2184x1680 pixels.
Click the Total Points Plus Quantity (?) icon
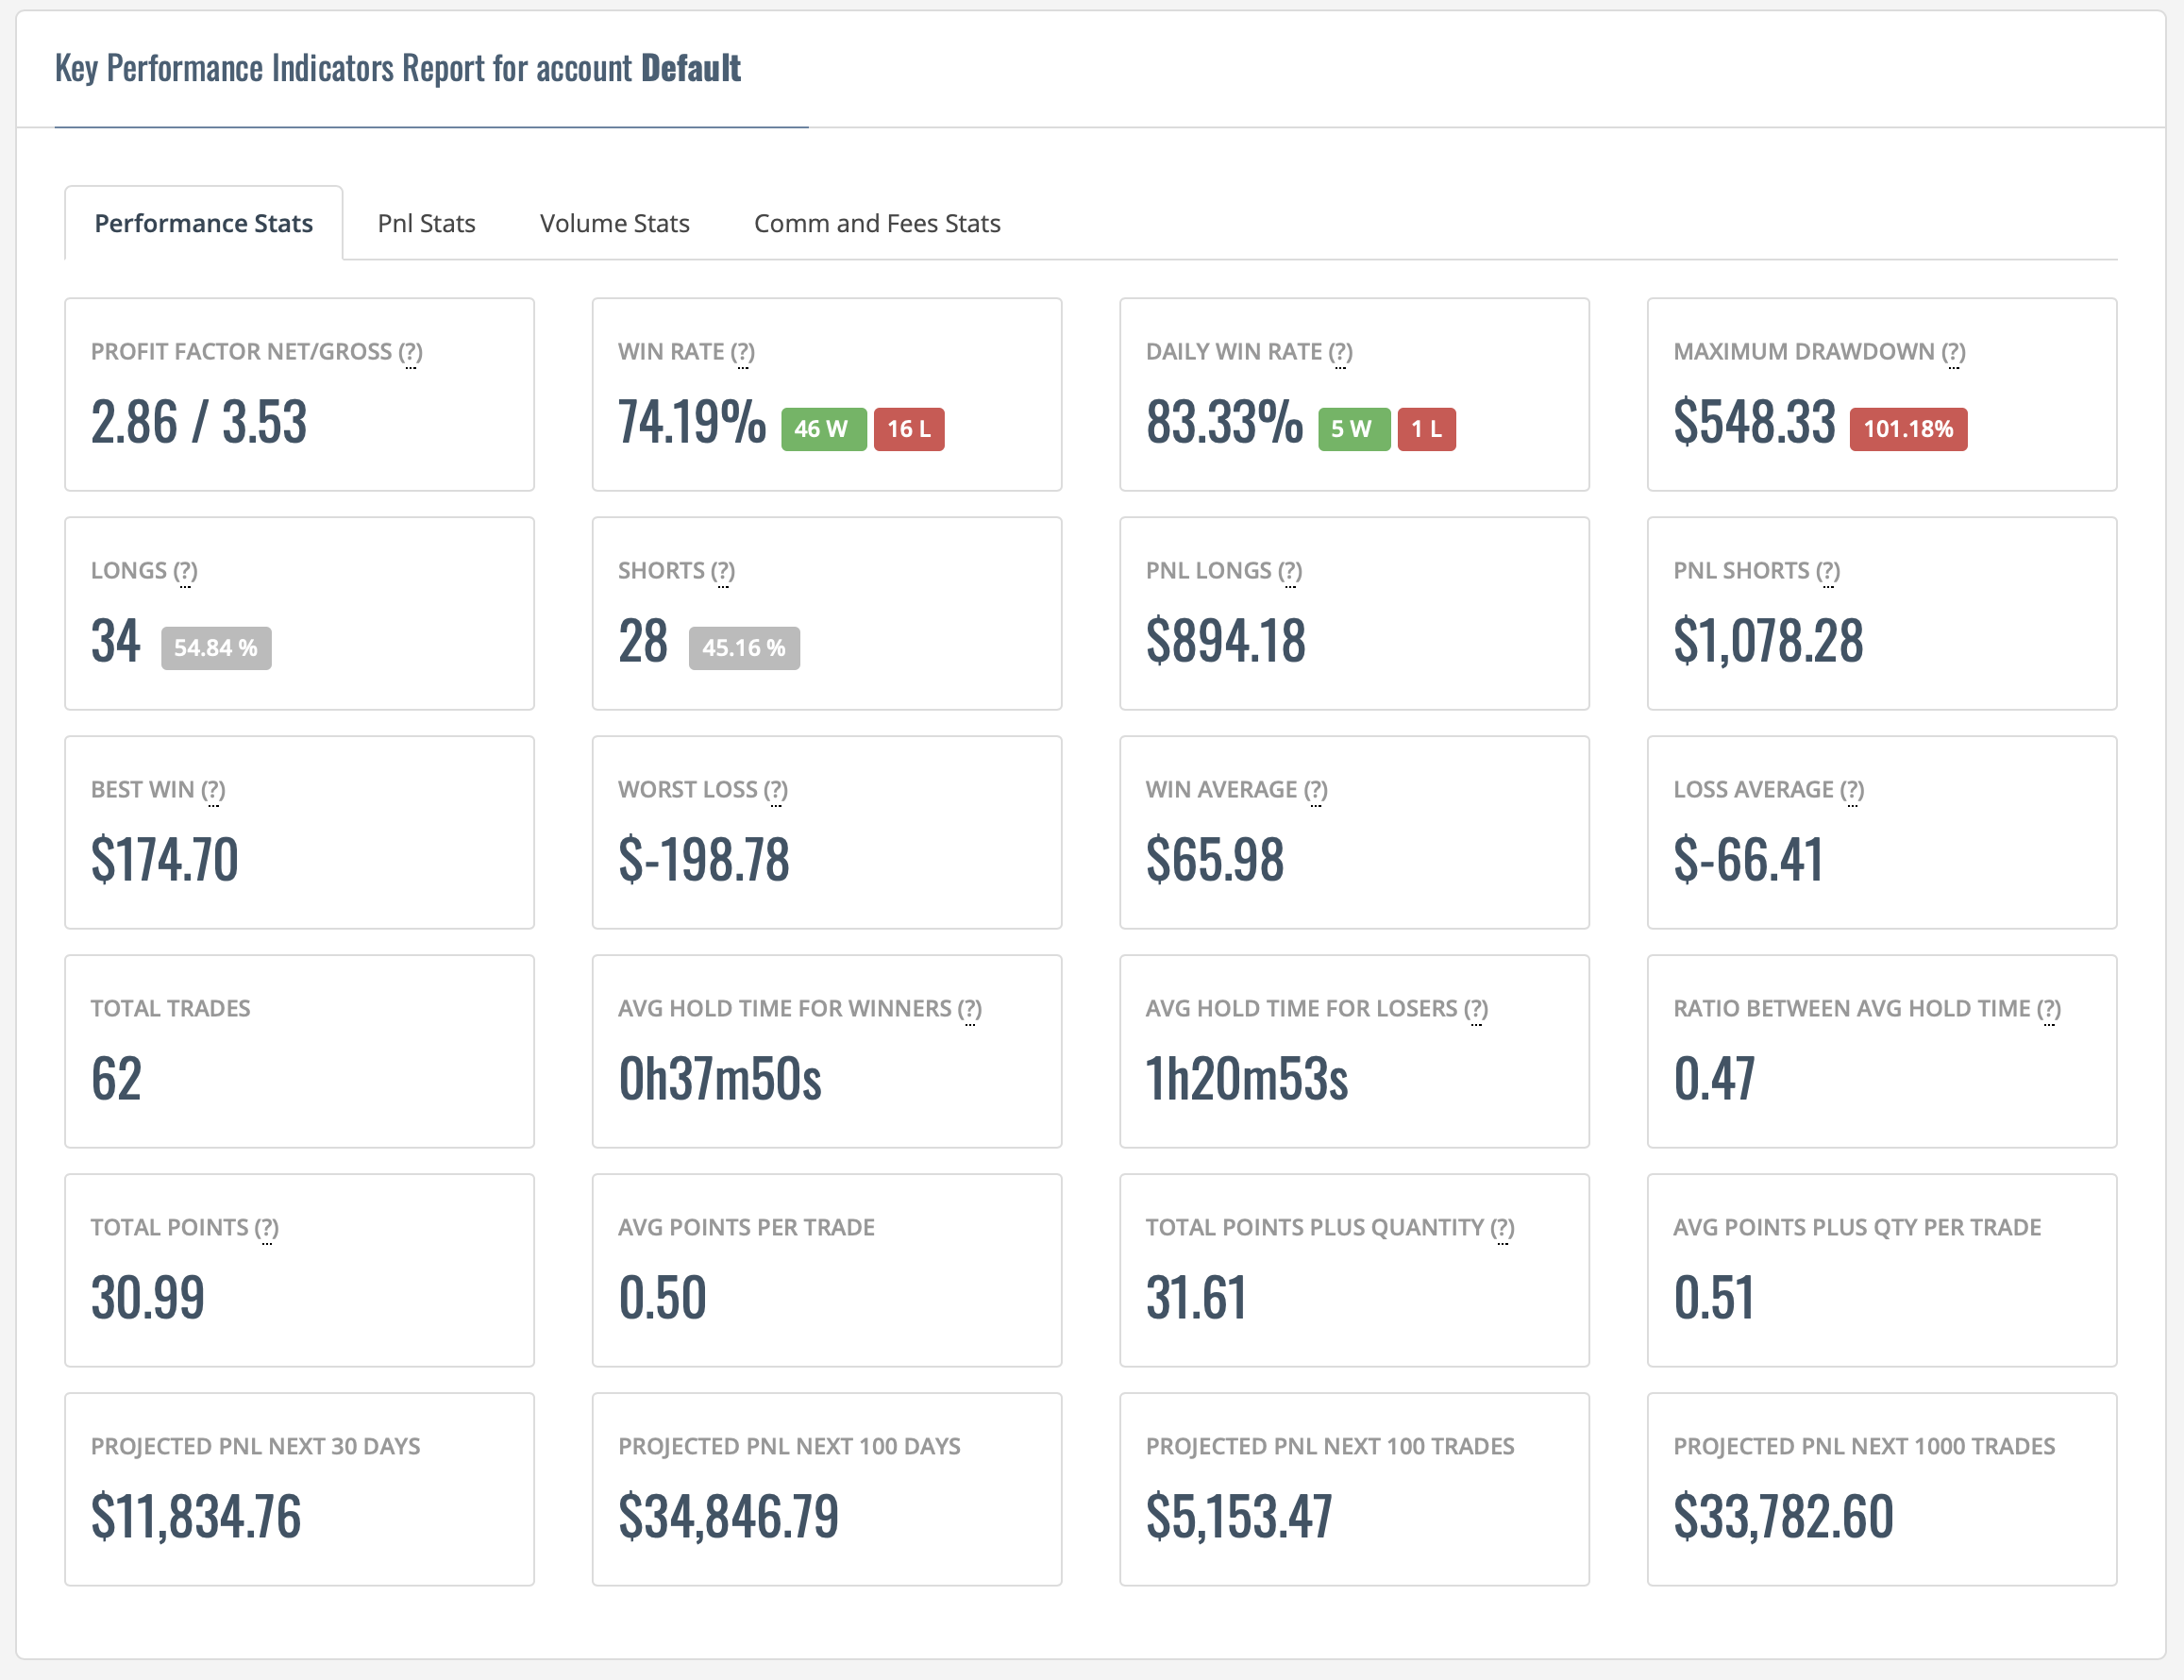(1502, 1228)
